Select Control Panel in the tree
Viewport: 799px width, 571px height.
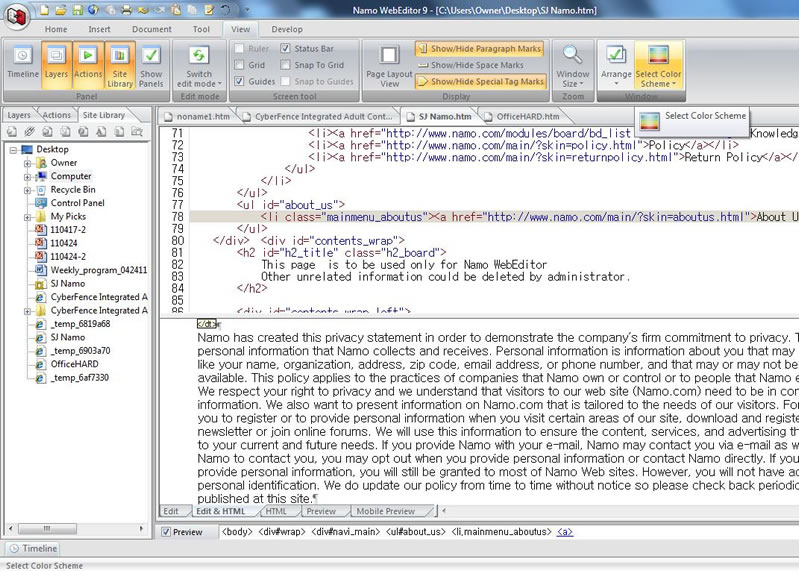point(77,203)
